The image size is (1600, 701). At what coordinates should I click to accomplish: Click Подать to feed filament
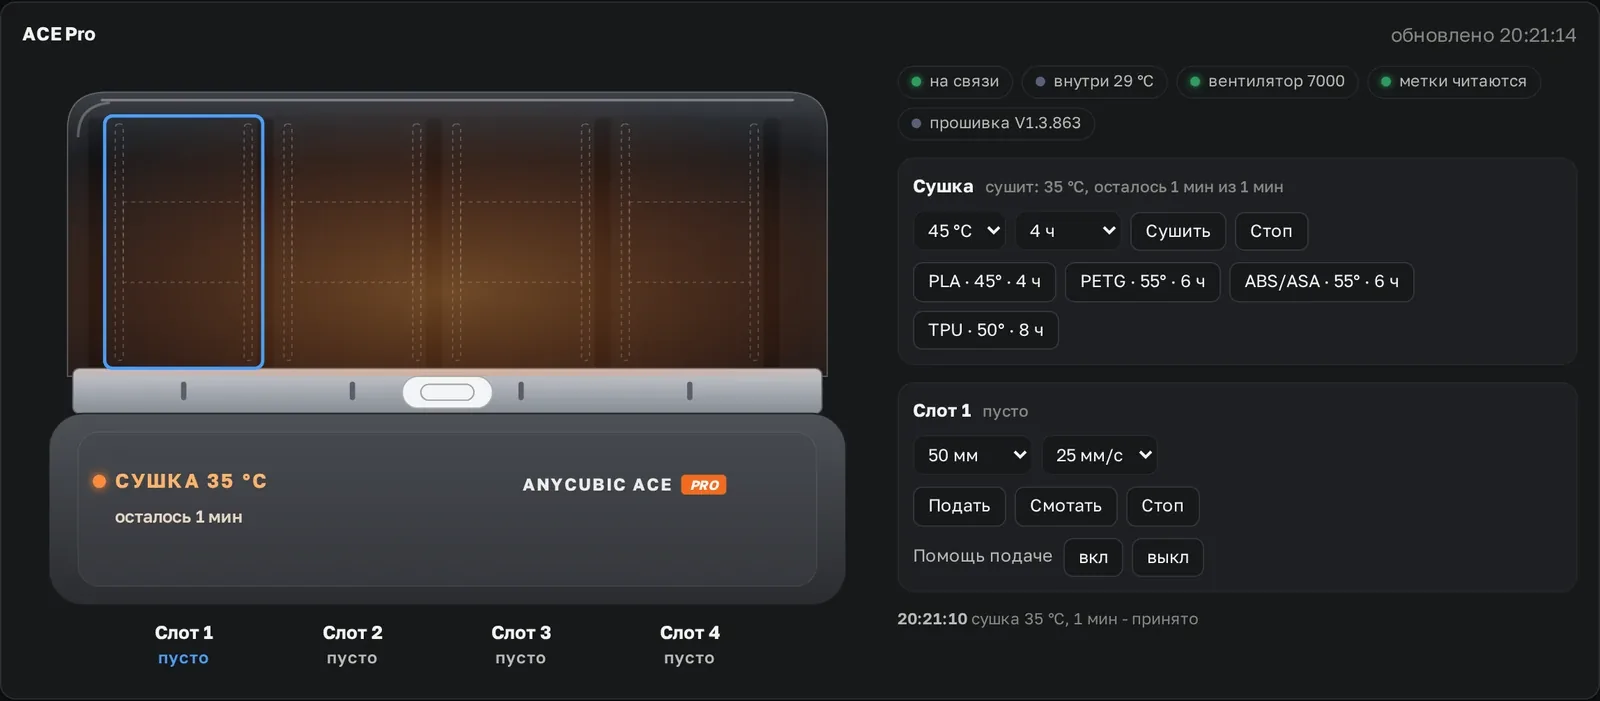(x=959, y=506)
